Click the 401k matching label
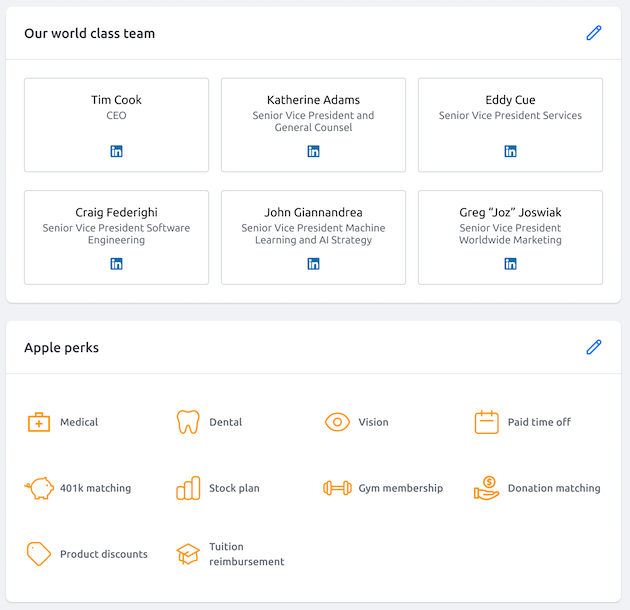Viewport: 630px width, 610px height. click(96, 488)
